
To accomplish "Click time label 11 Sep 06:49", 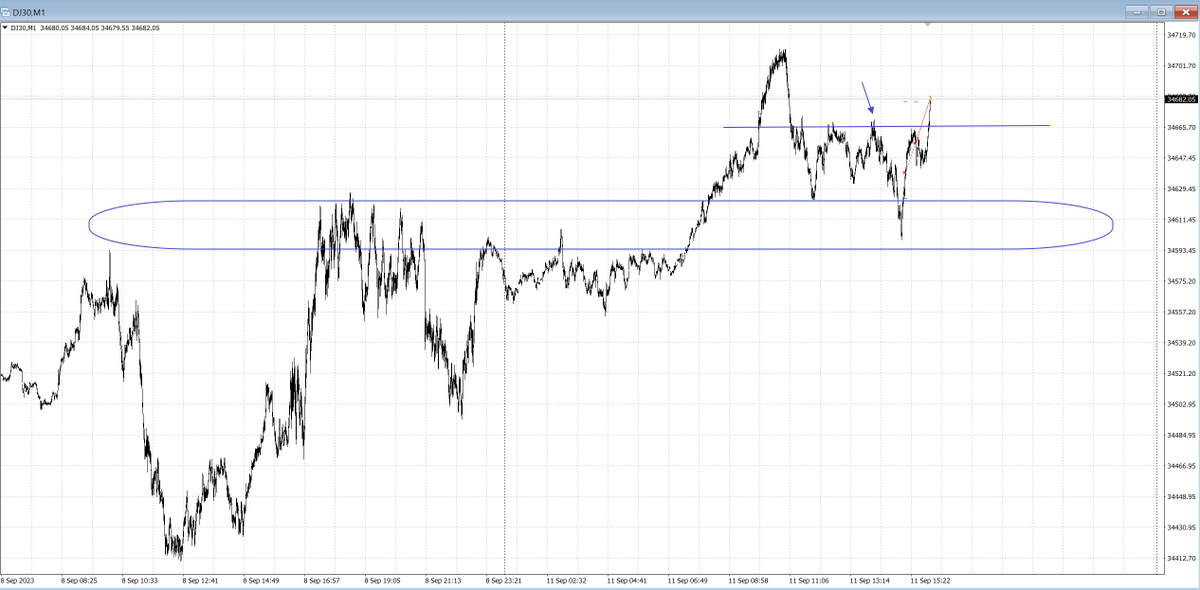I will (688, 579).
